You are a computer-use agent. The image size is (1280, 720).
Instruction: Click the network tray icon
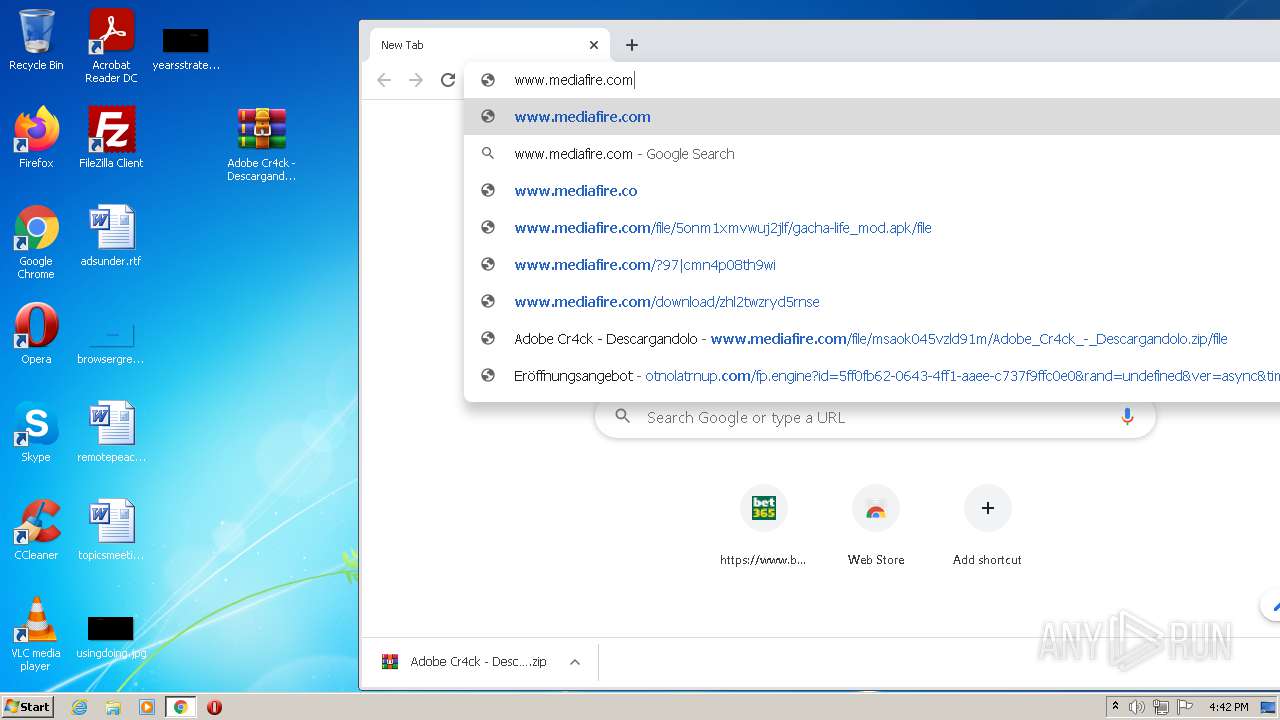(1161, 707)
